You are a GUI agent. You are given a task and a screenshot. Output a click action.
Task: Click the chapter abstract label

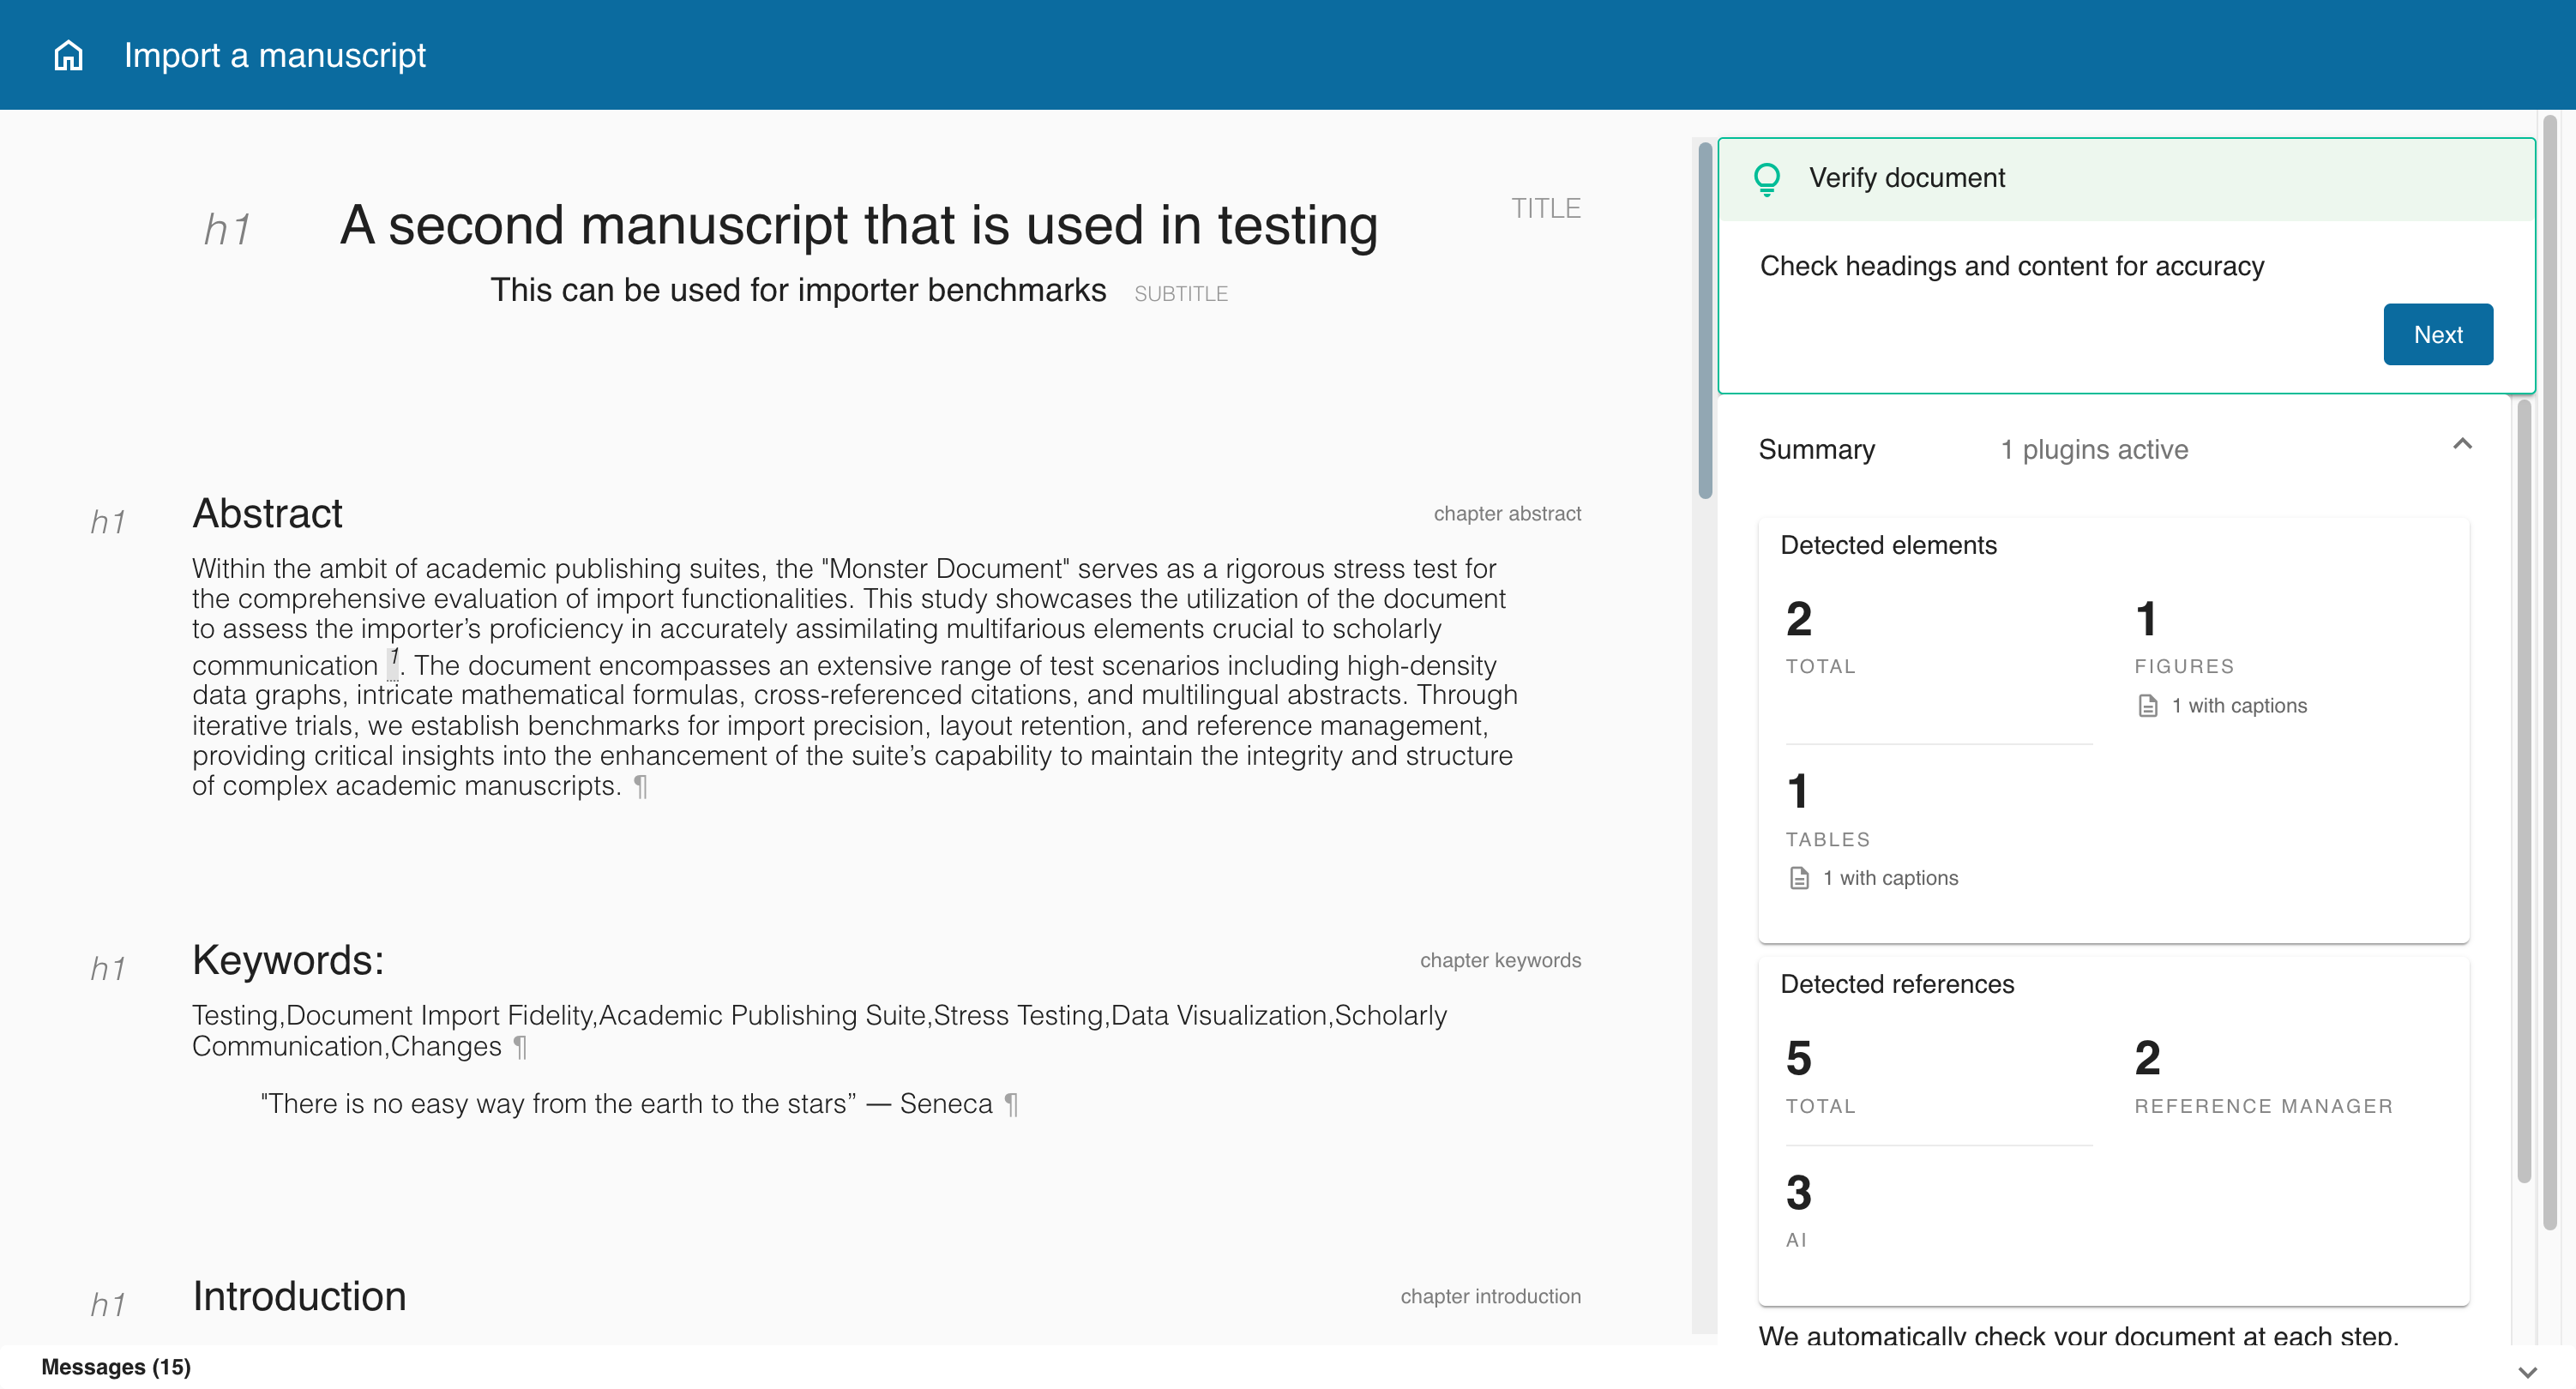(x=1507, y=513)
